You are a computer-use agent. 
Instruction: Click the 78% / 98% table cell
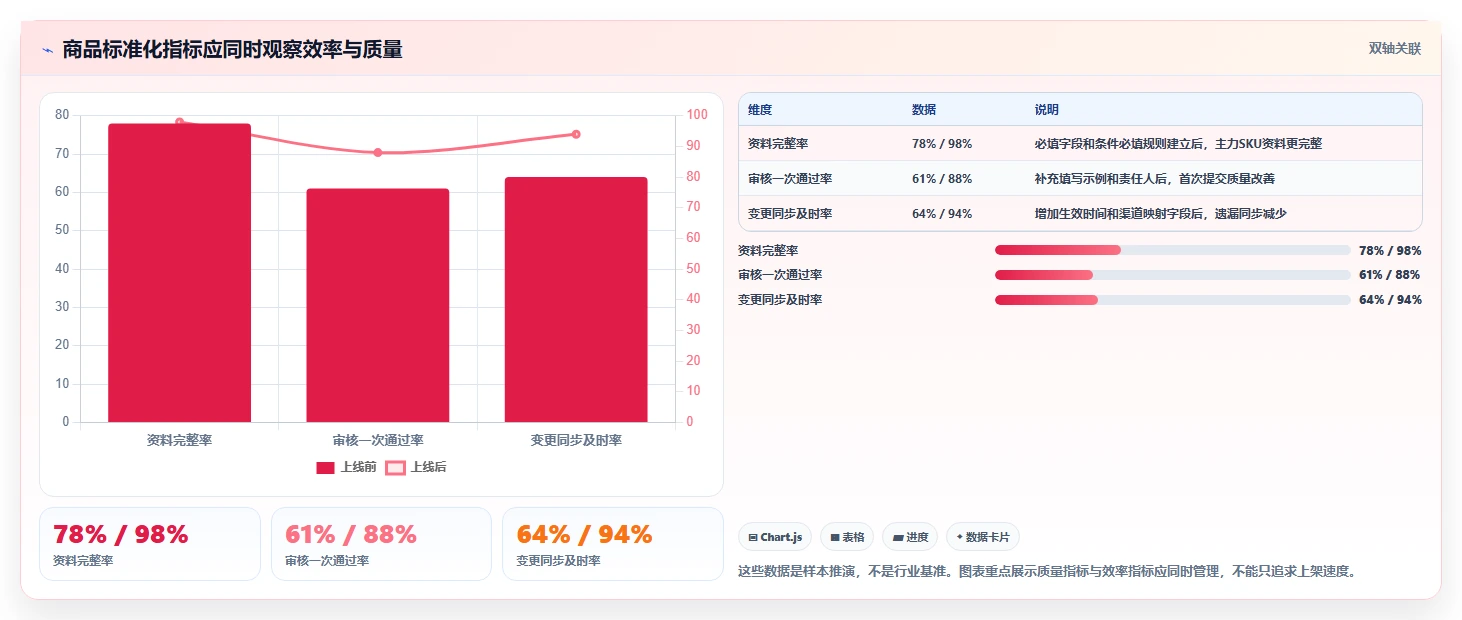[x=942, y=144]
